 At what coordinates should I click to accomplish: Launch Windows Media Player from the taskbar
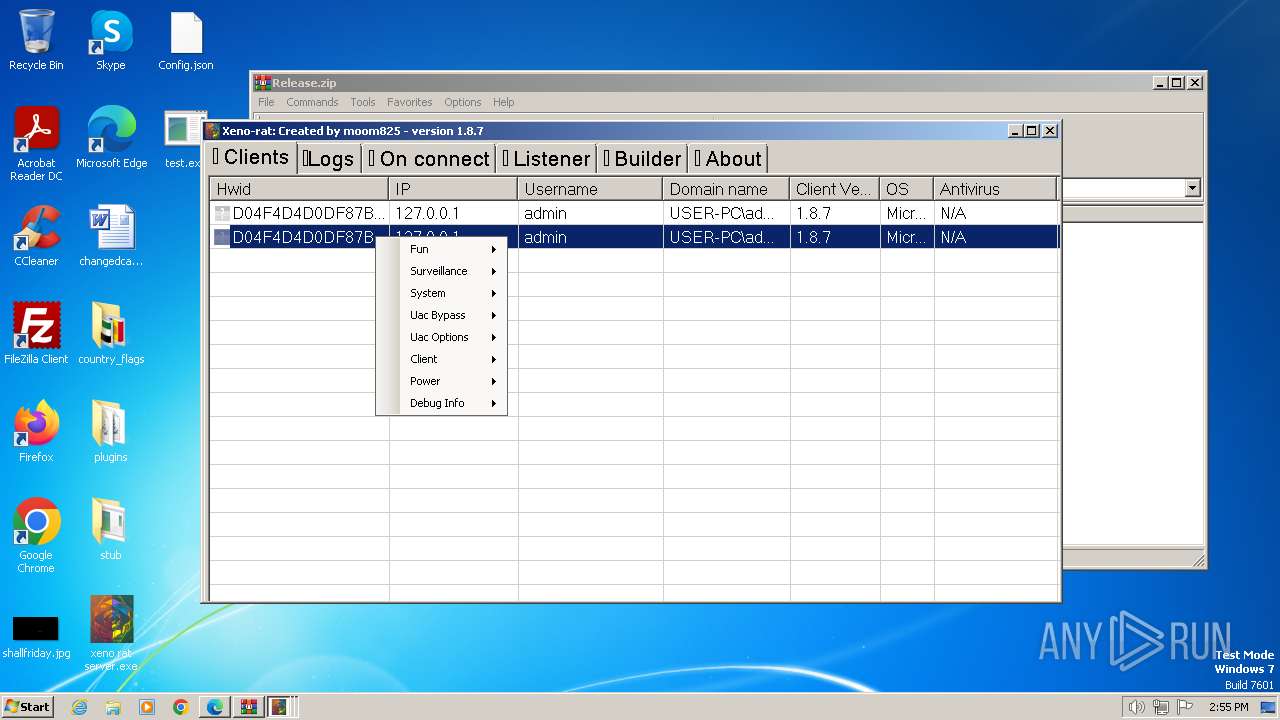147,707
